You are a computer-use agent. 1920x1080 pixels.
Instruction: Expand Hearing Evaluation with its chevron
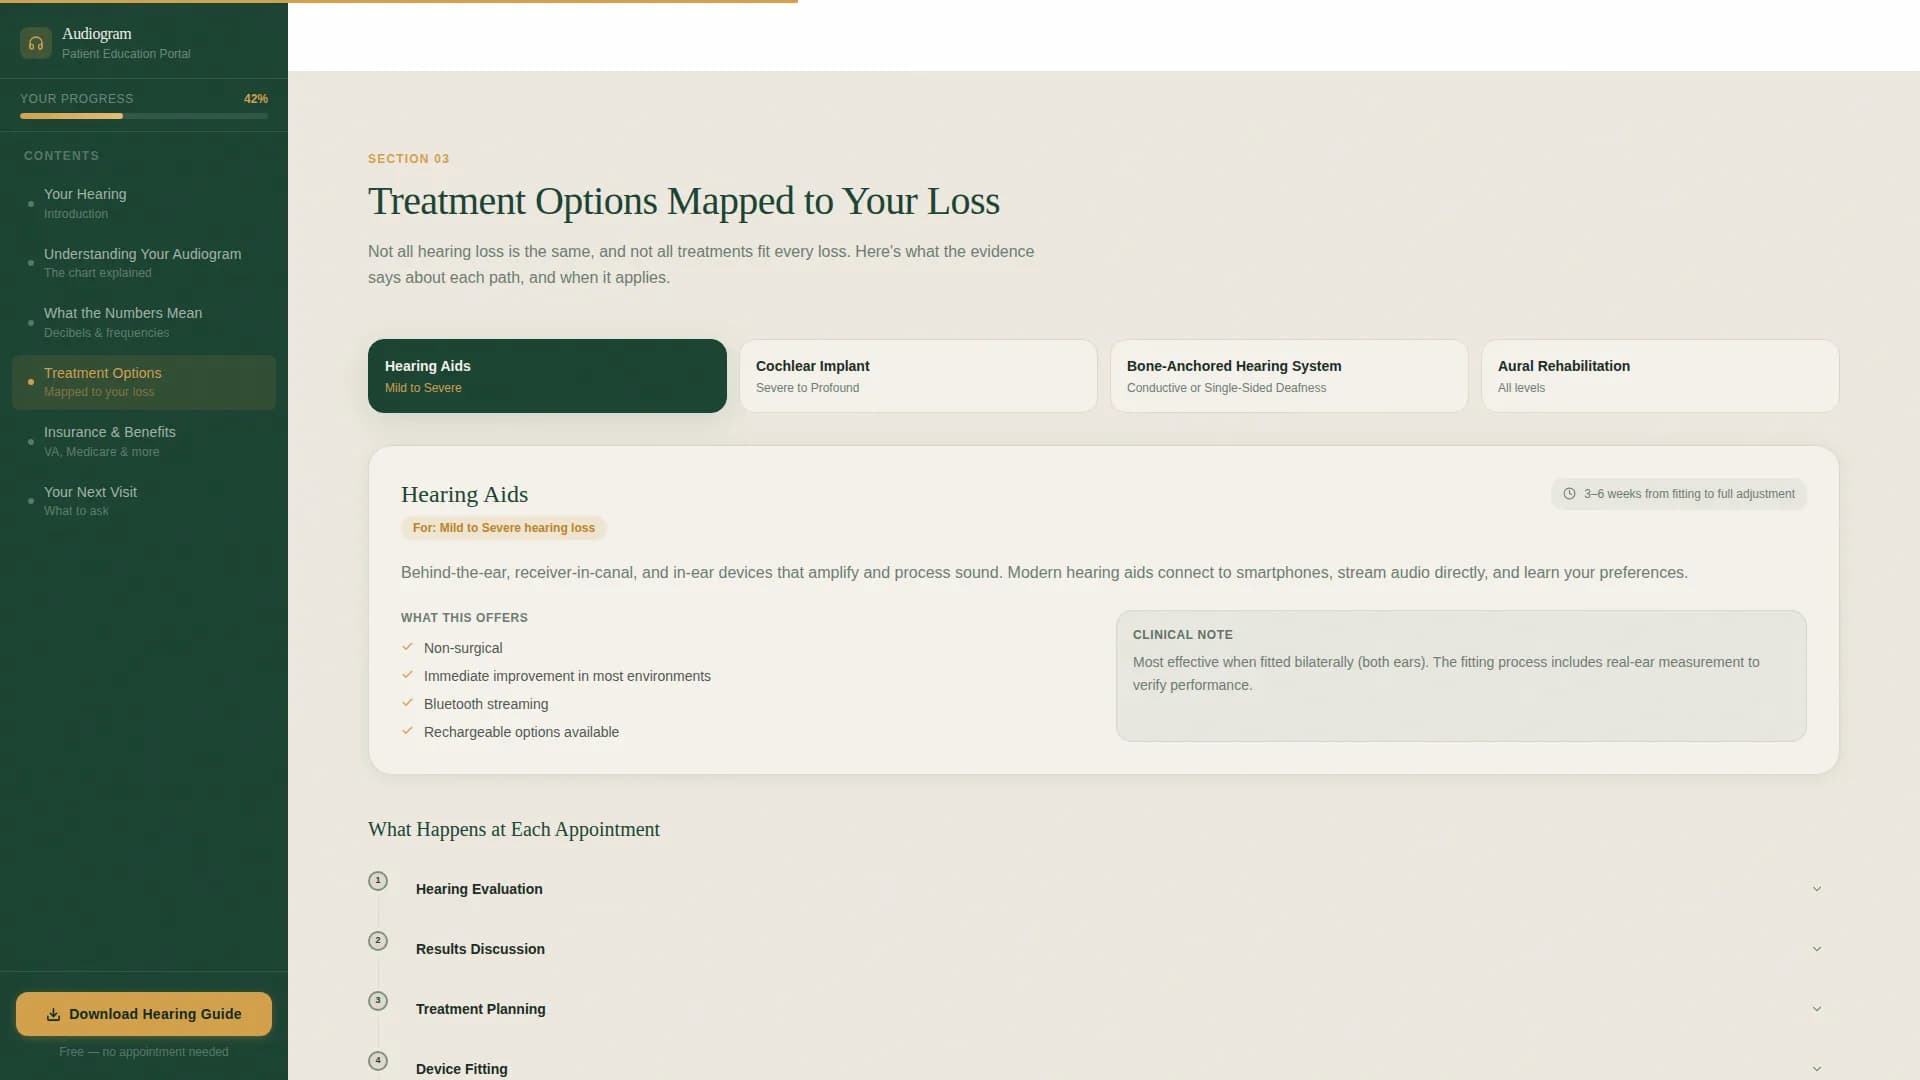(x=1817, y=889)
